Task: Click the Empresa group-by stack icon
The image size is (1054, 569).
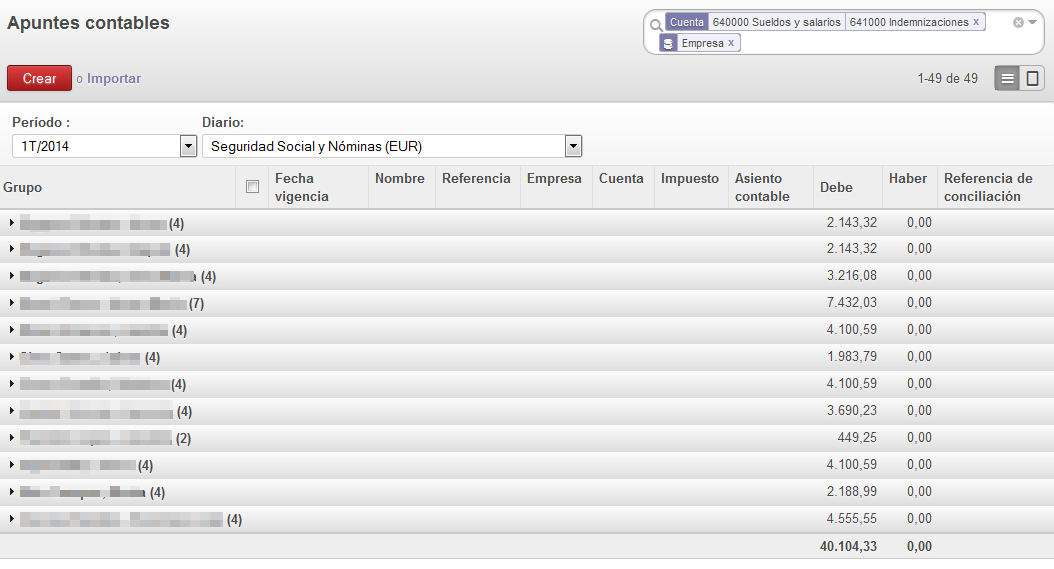Action: [668, 43]
